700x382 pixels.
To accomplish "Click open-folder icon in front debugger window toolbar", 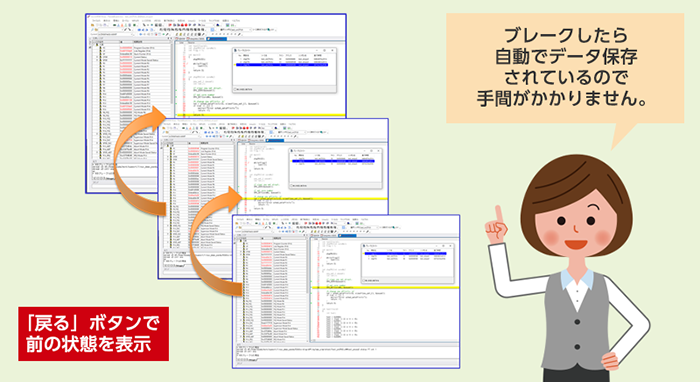I will tap(238, 224).
